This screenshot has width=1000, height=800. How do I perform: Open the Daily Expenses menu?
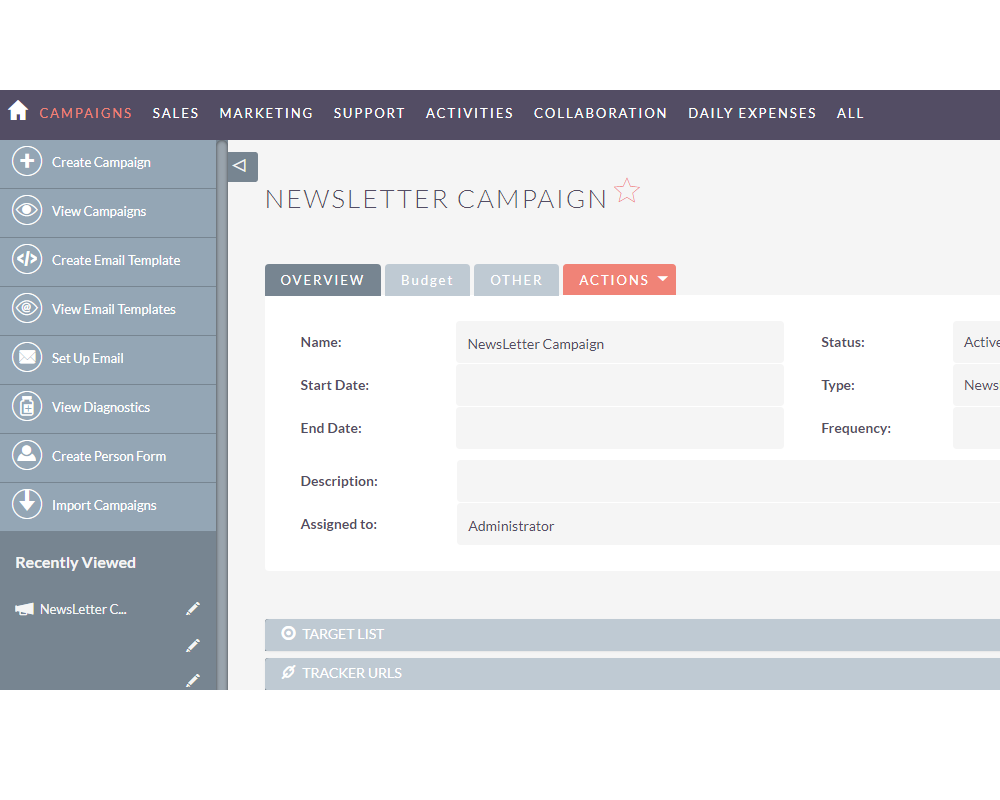coord(752,113)
